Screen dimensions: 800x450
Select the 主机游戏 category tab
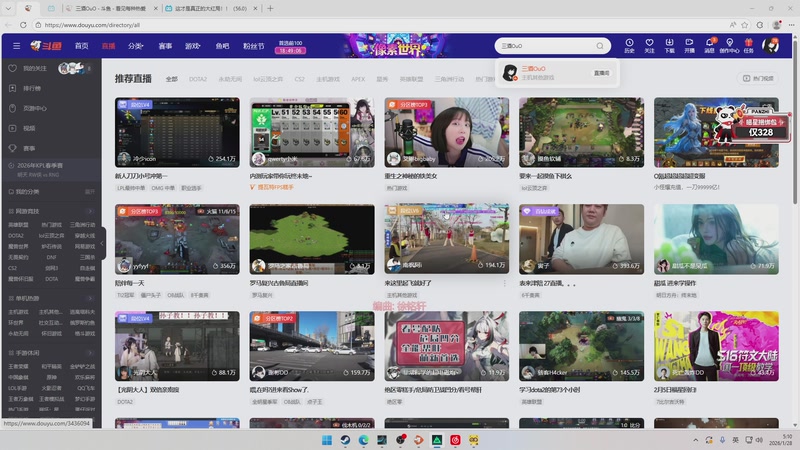(x=328, y=79)
